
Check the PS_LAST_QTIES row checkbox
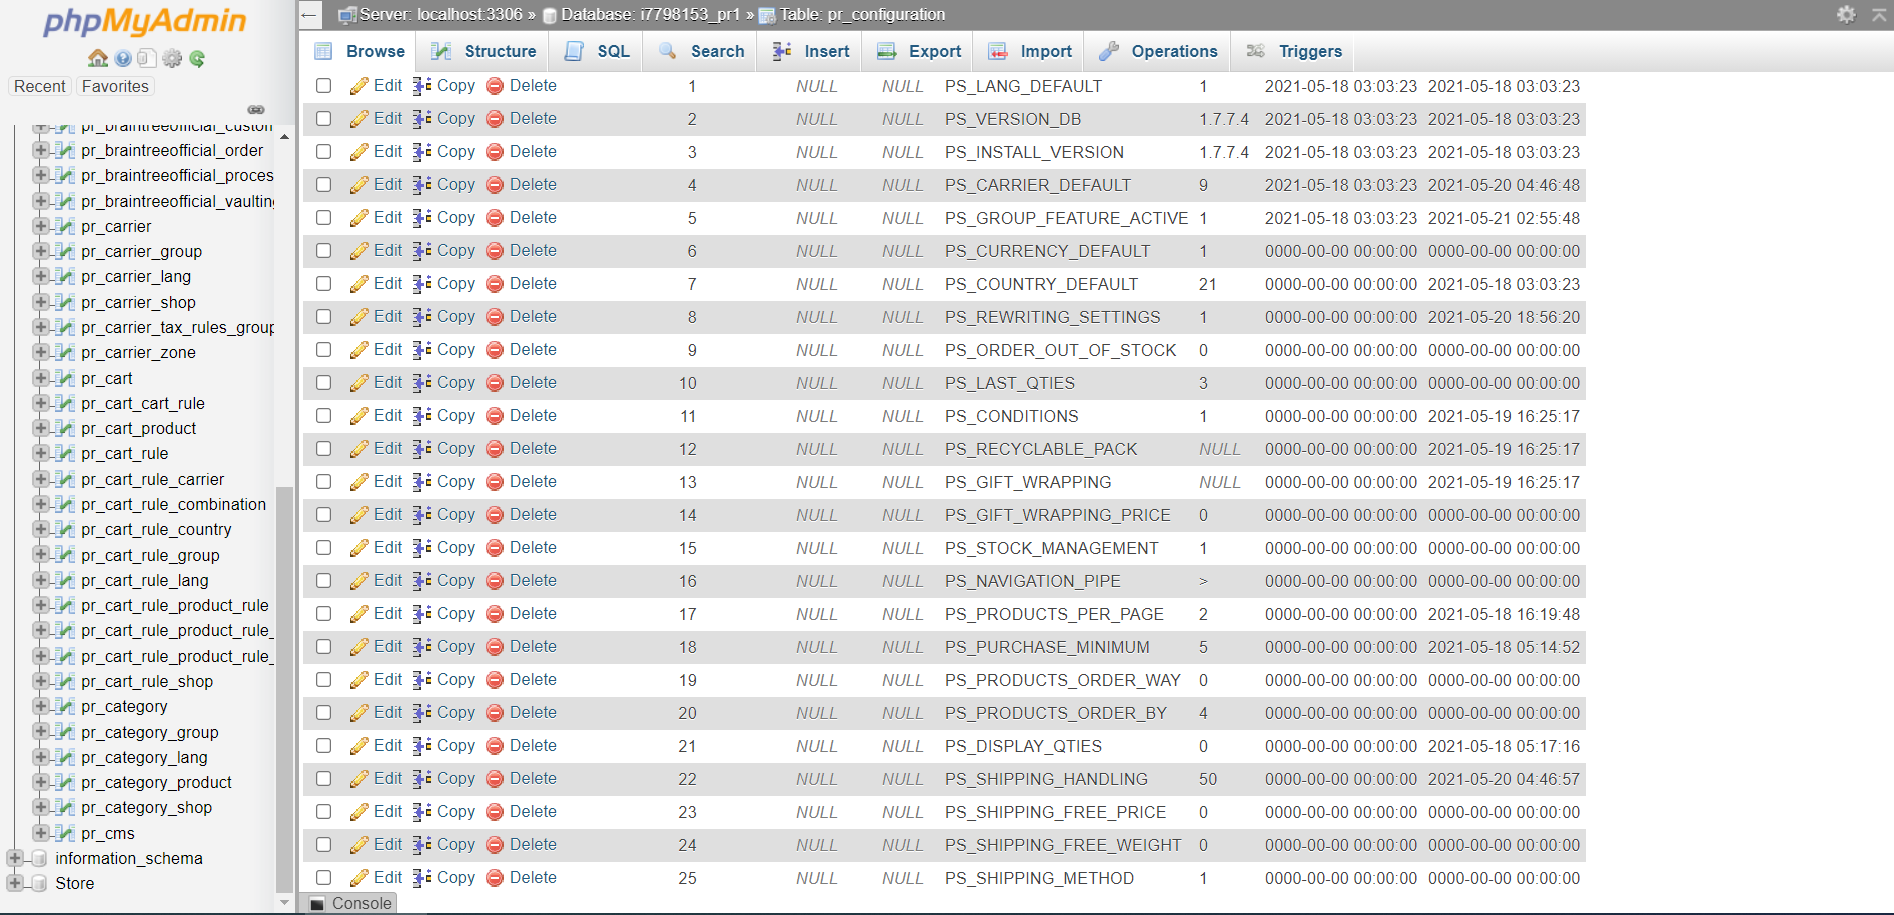(x=323, y=383)
